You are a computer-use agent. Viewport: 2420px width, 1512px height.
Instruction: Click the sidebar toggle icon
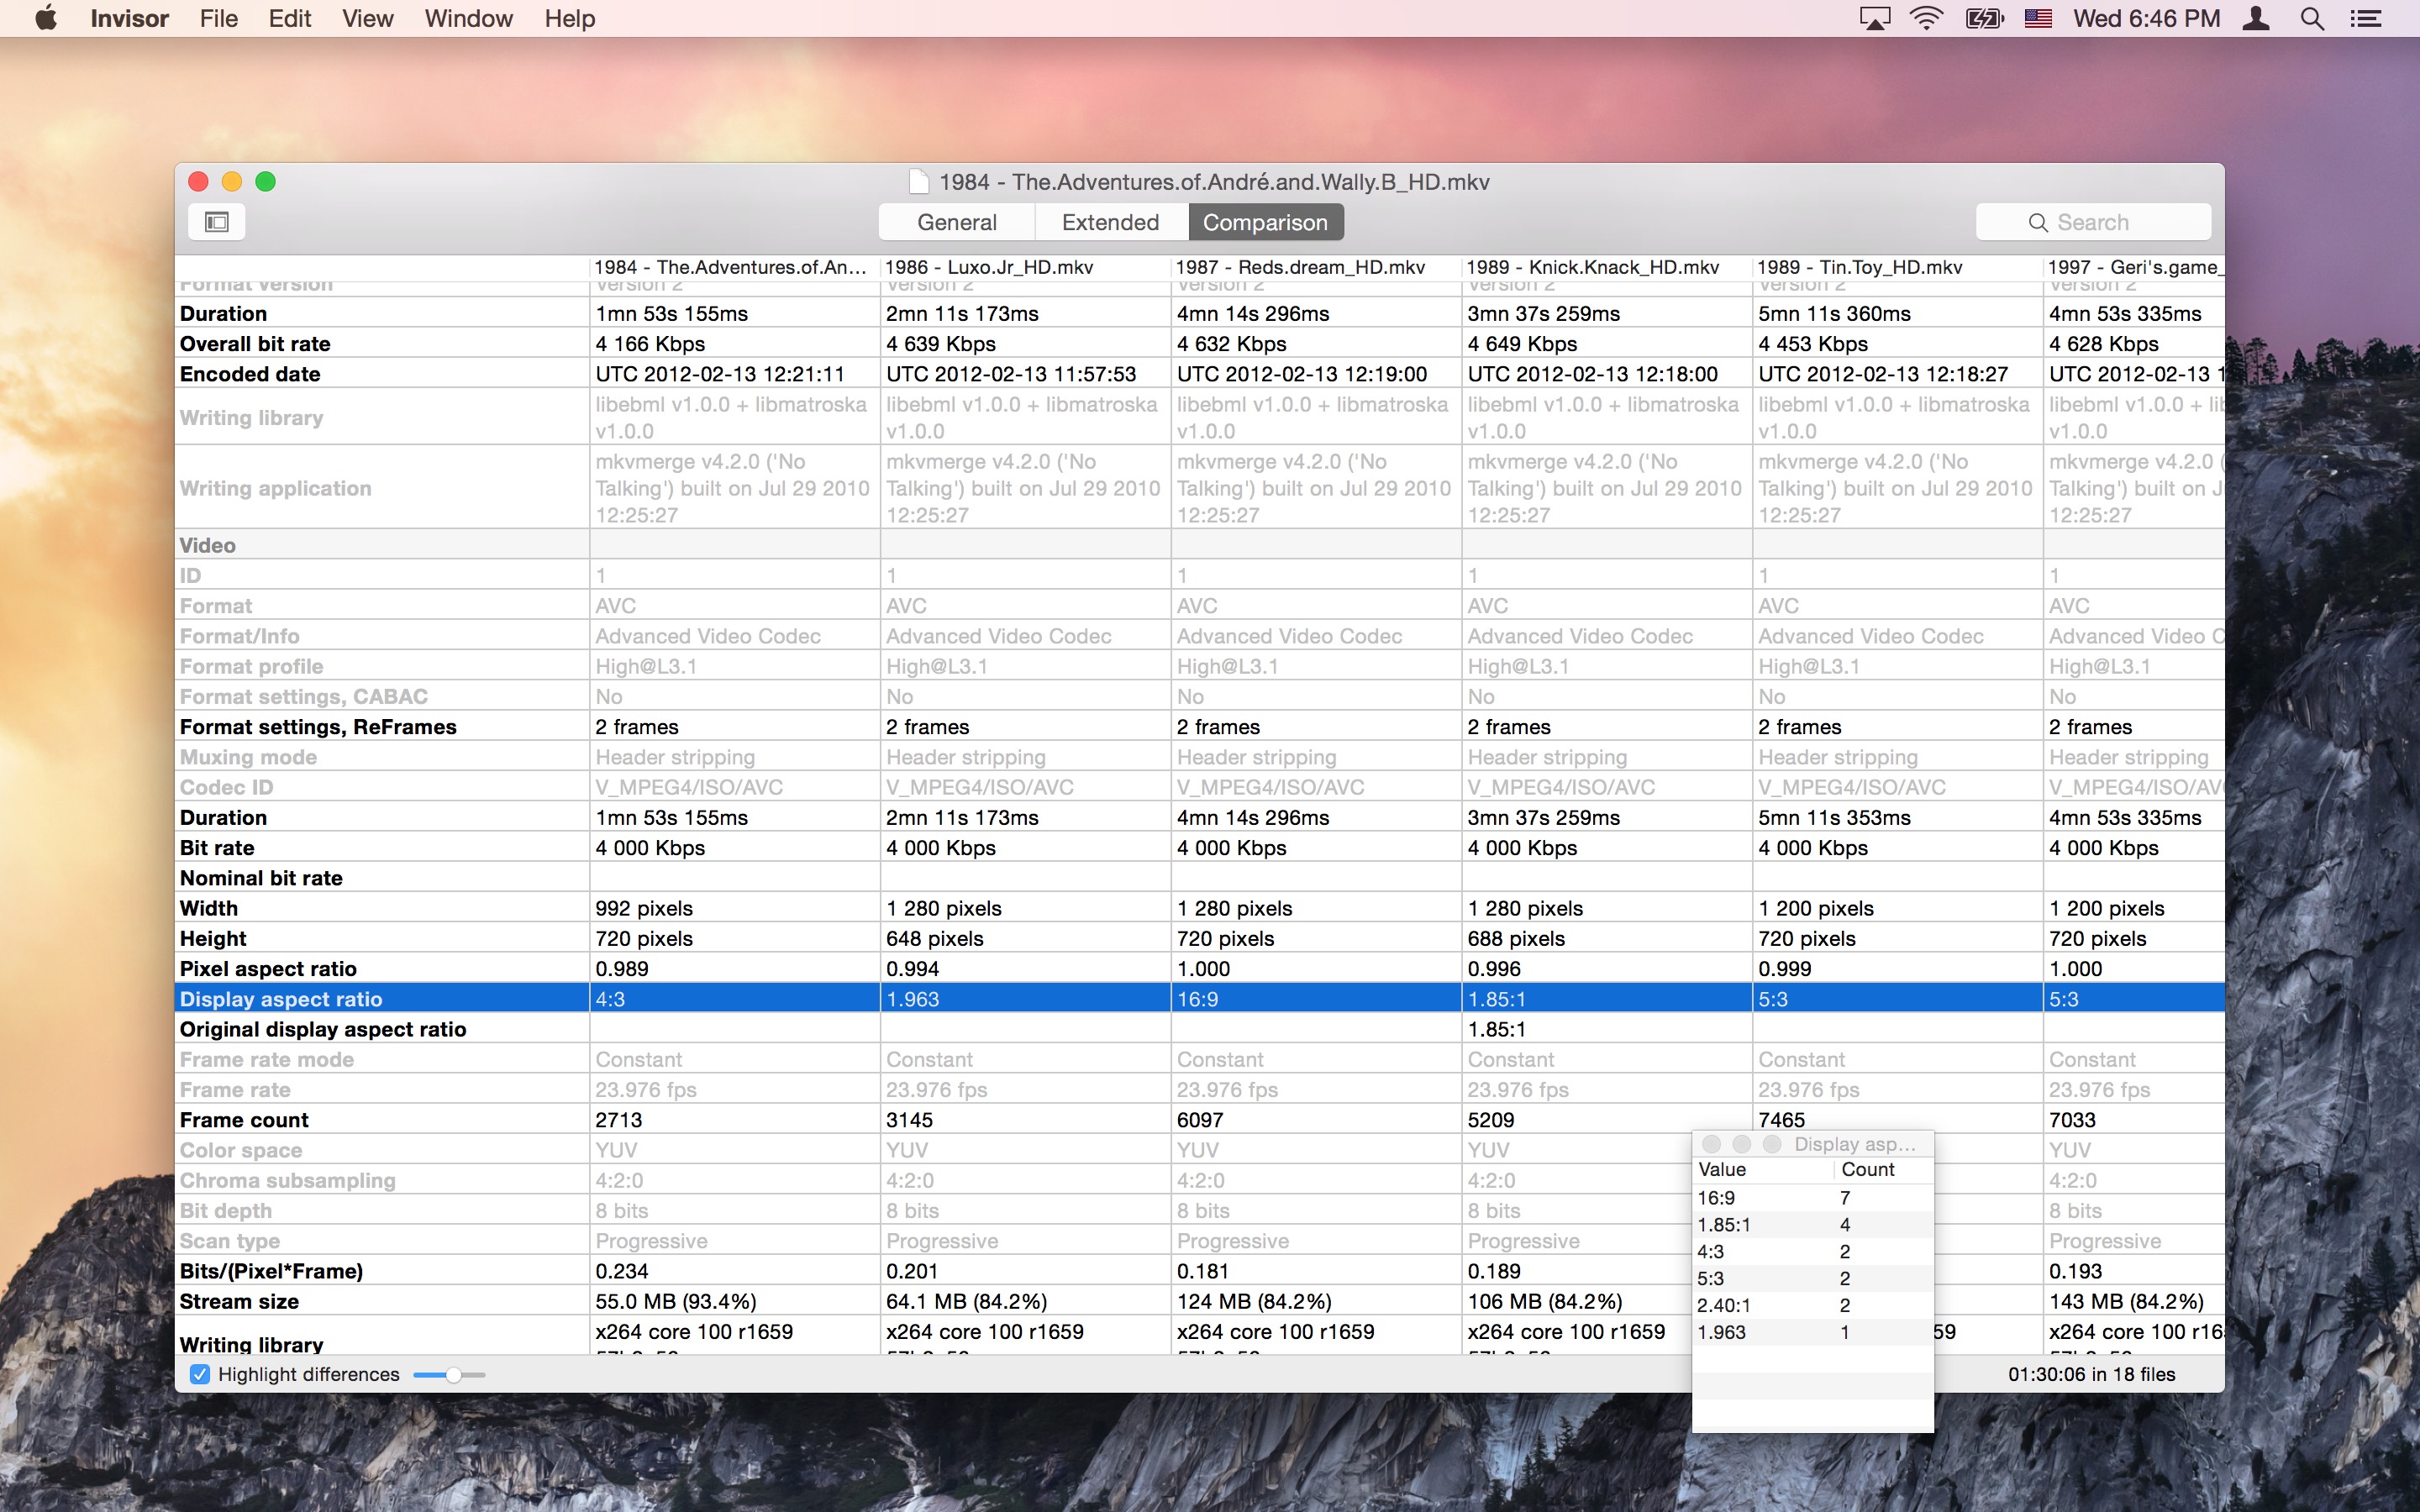[216, 221]
